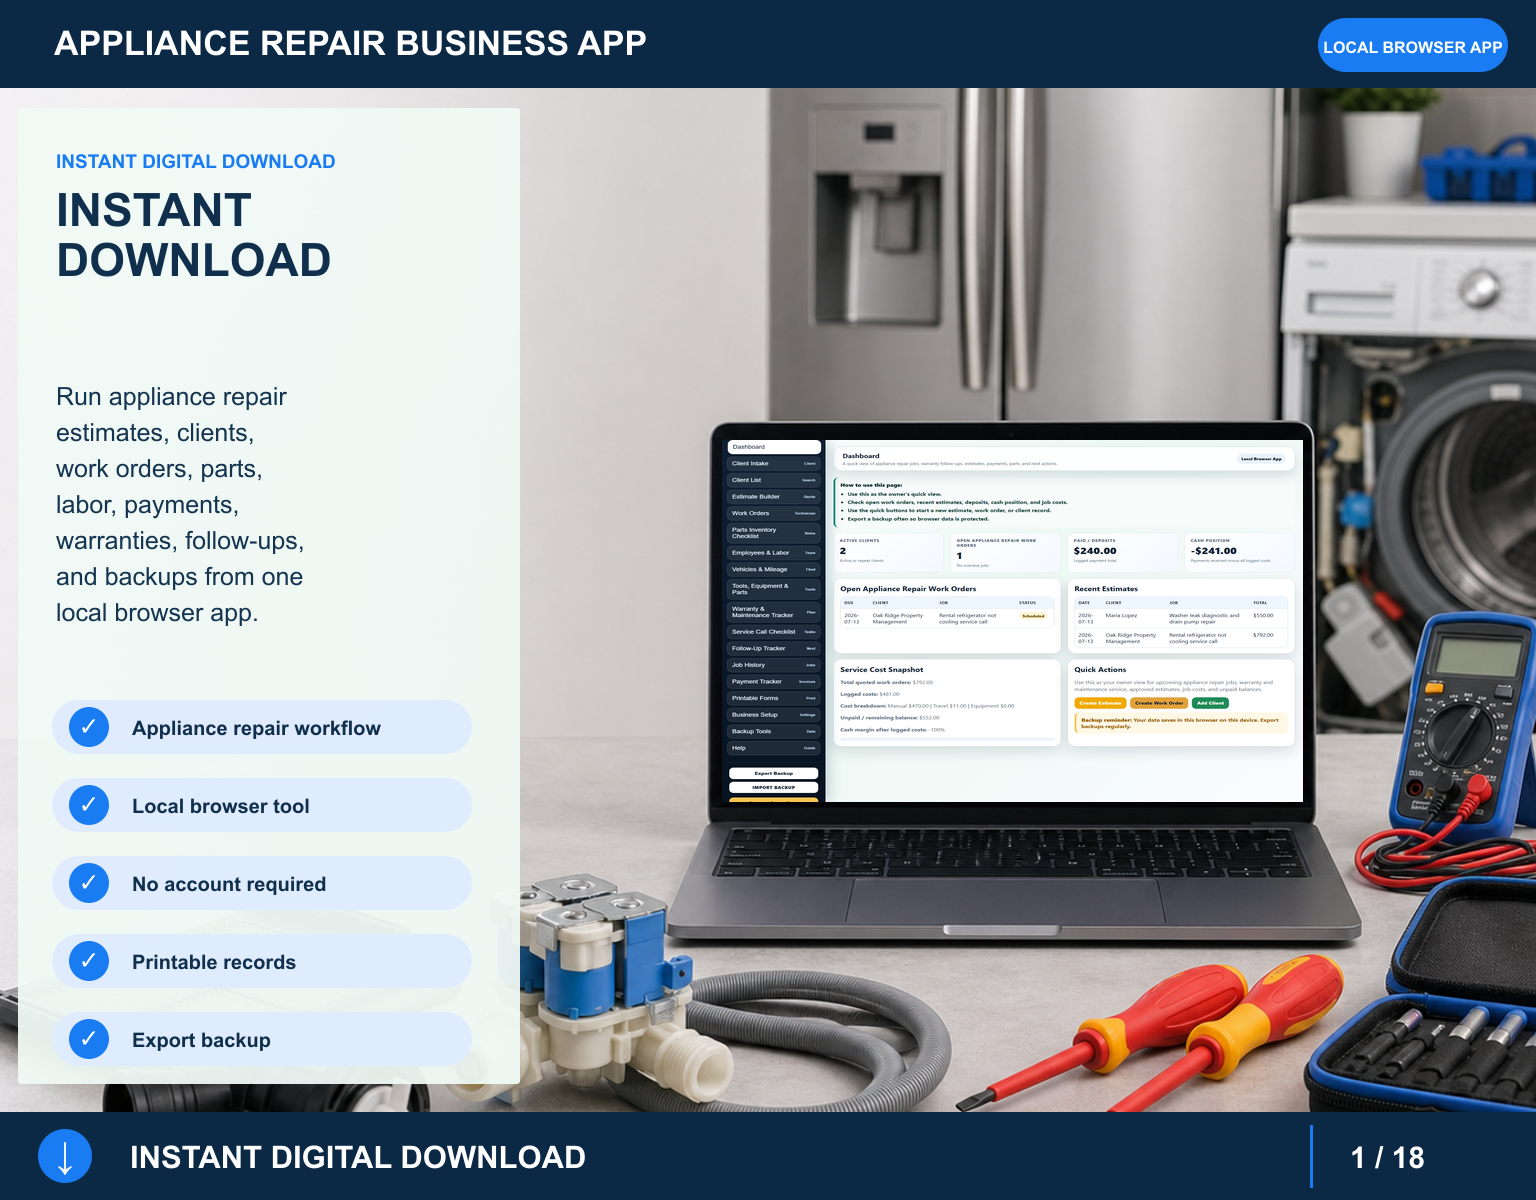This screenshot has height=1200, width=1536.
Task: Click the Appliance repair workflow feature pill
Action: [262, 727]
